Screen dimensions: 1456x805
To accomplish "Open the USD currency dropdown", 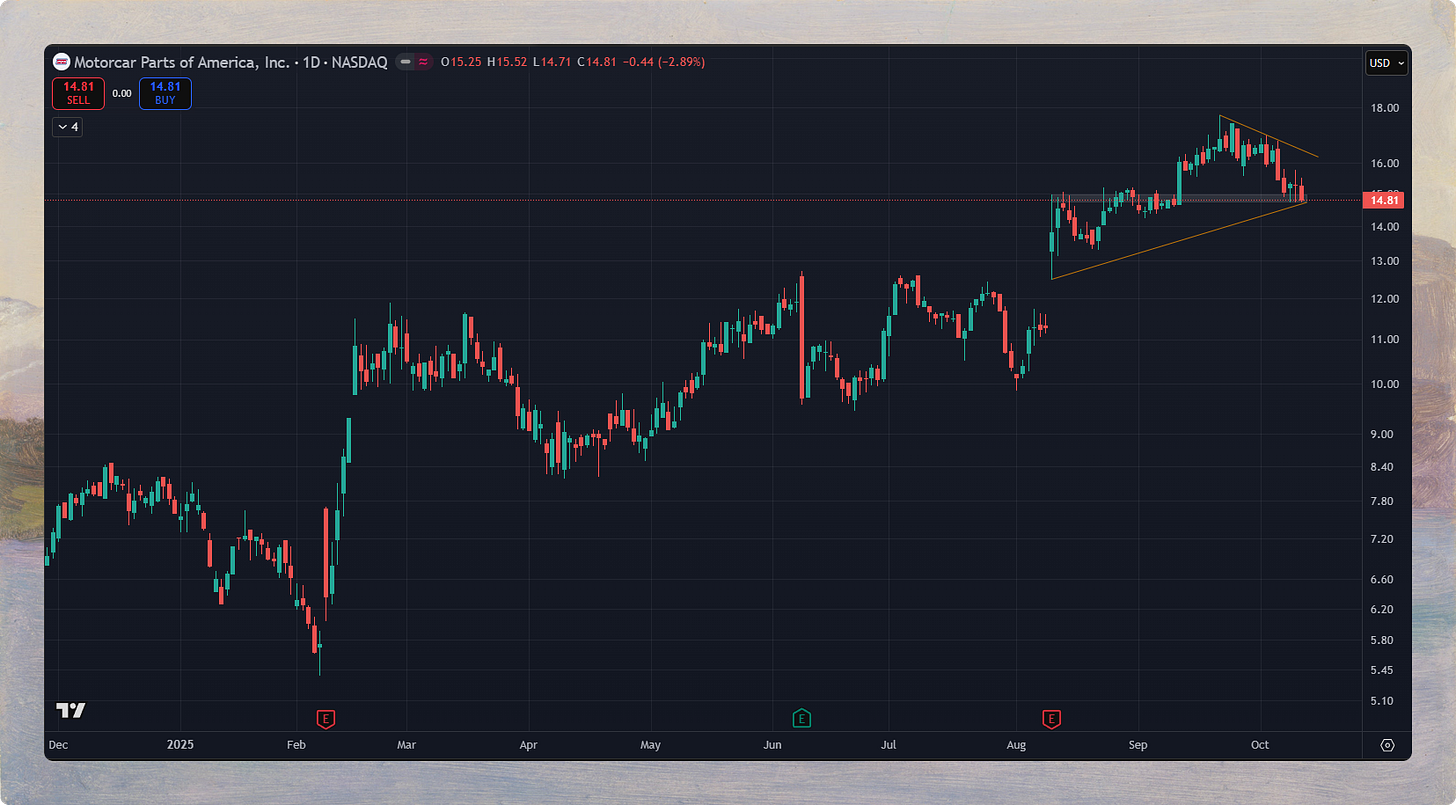I will (1388, 62).
